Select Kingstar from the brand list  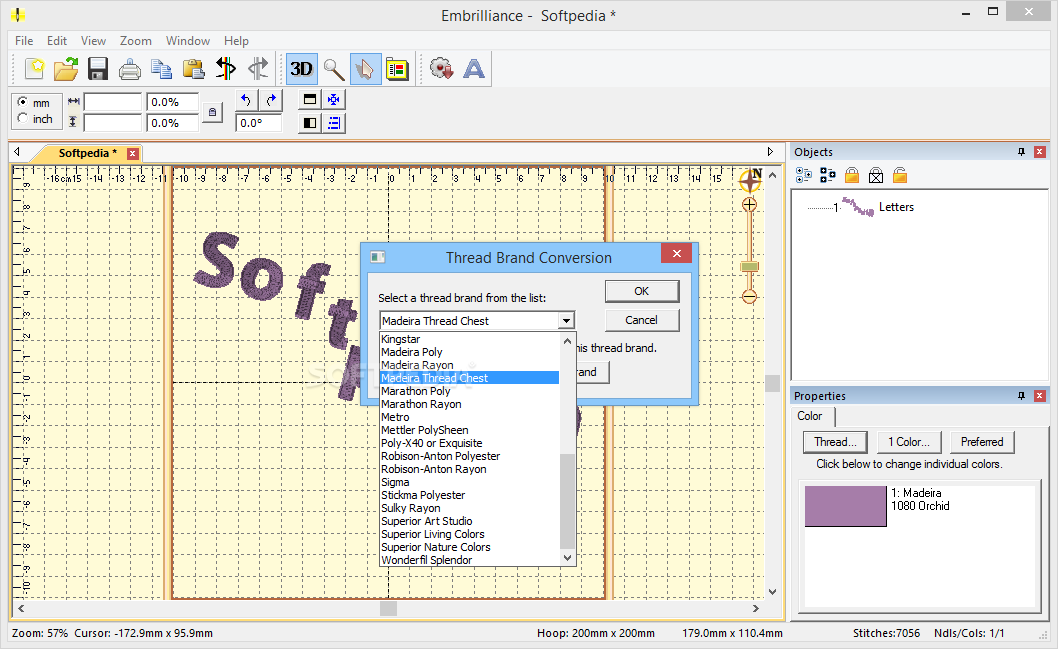pos(470,339)
